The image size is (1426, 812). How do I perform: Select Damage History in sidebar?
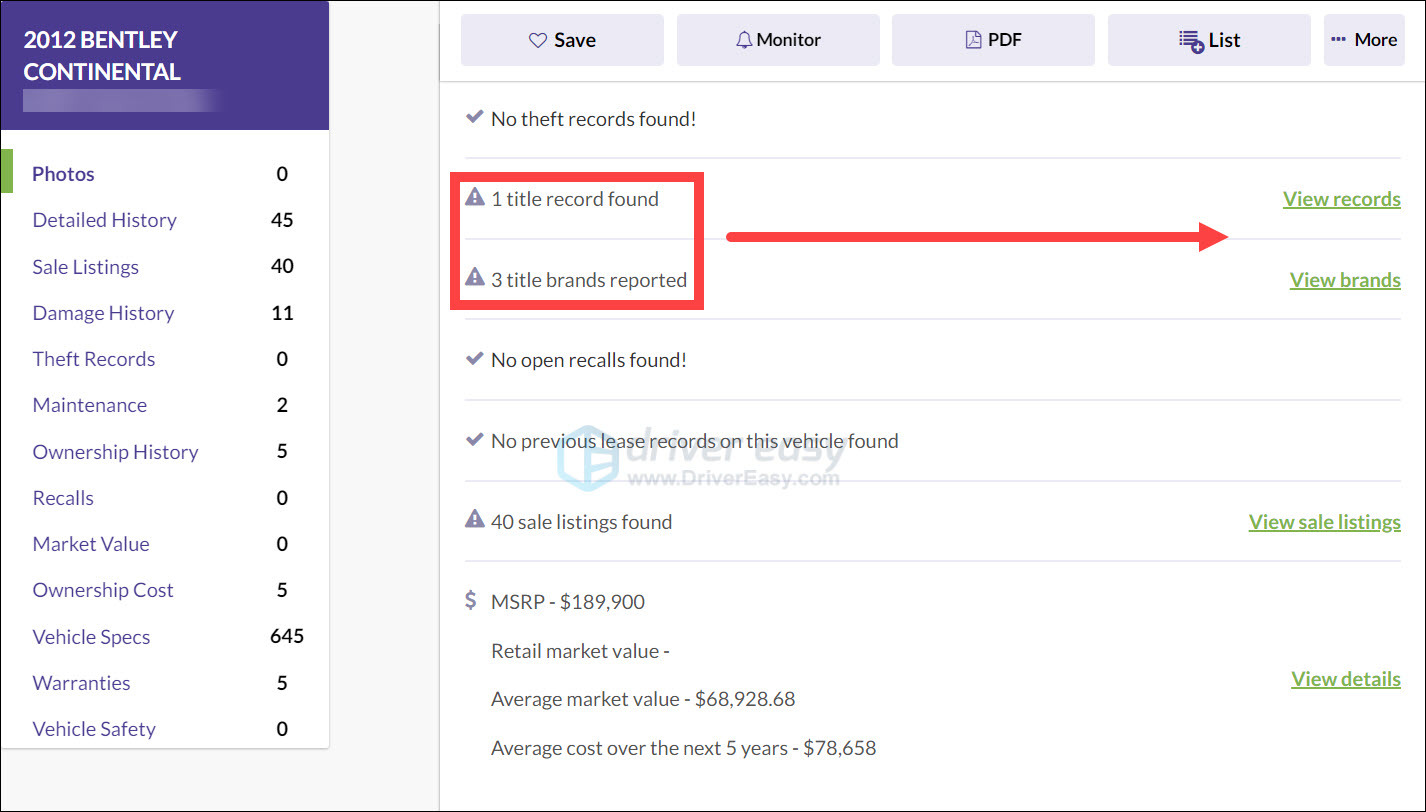[x=103, y=313]
